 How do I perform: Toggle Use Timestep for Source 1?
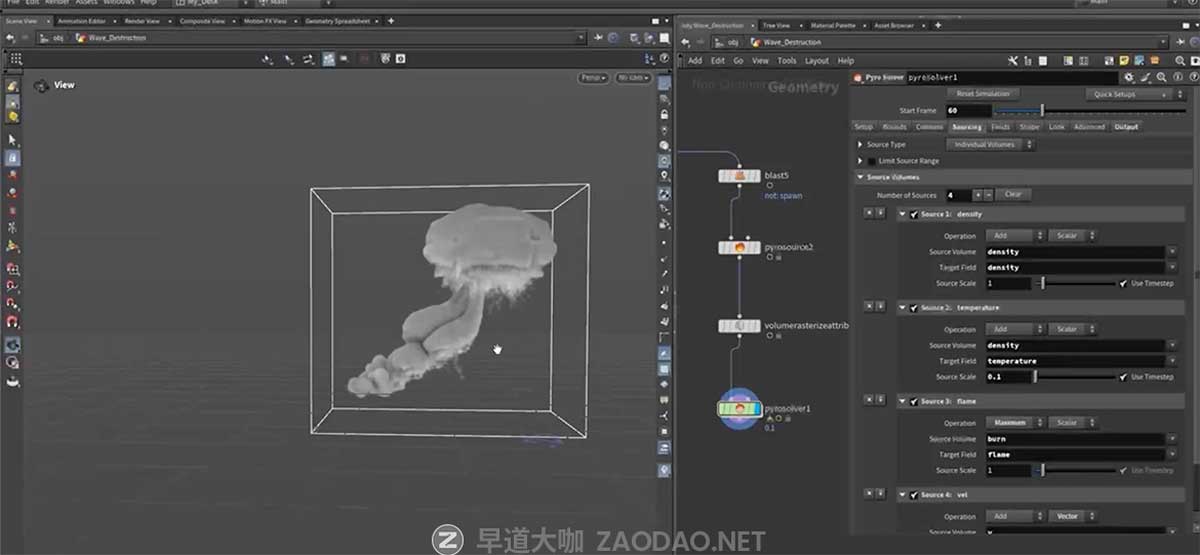(1124, 284)
